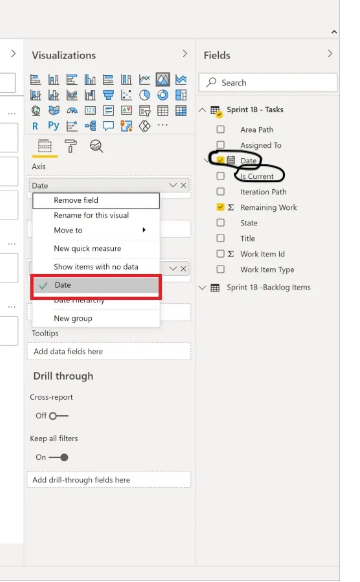360x582 pixels.
Task: Select the Gauge visual
Action: [x=72, y=111]
